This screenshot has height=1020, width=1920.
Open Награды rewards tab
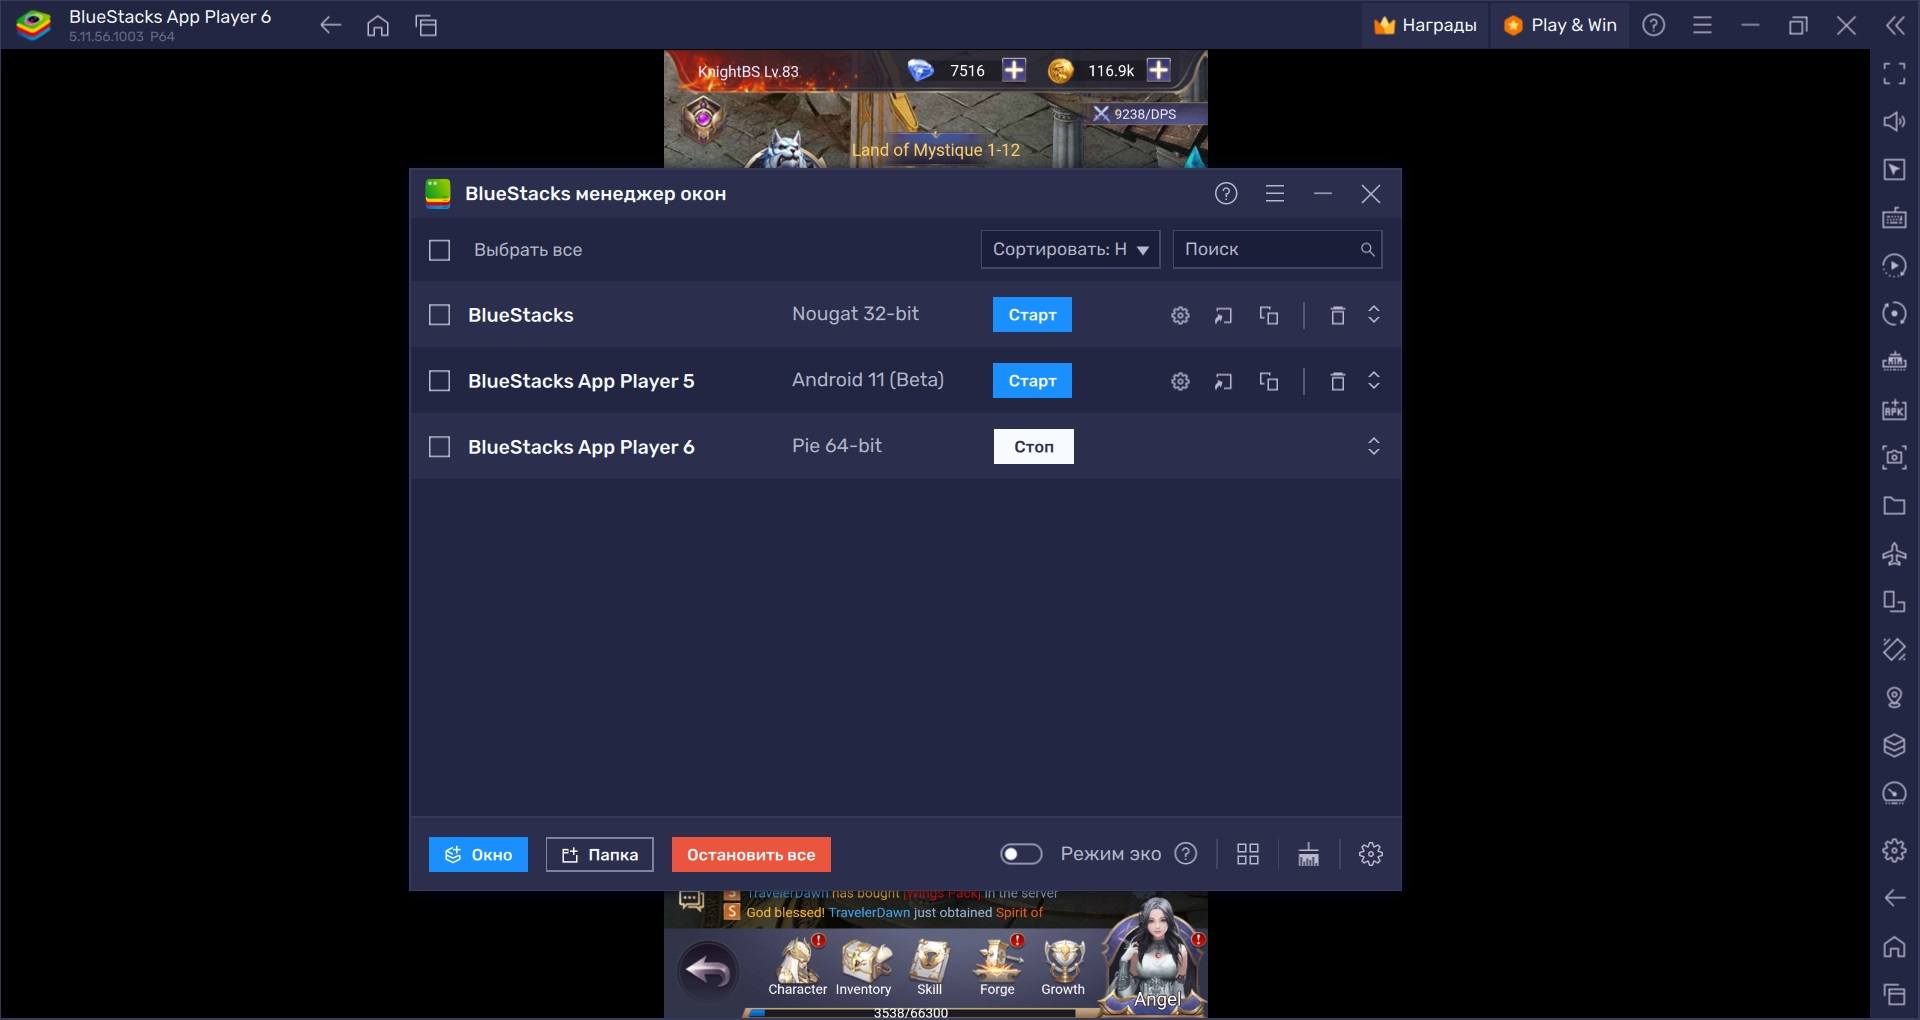pyautogui.click(x=1425, y=25)
